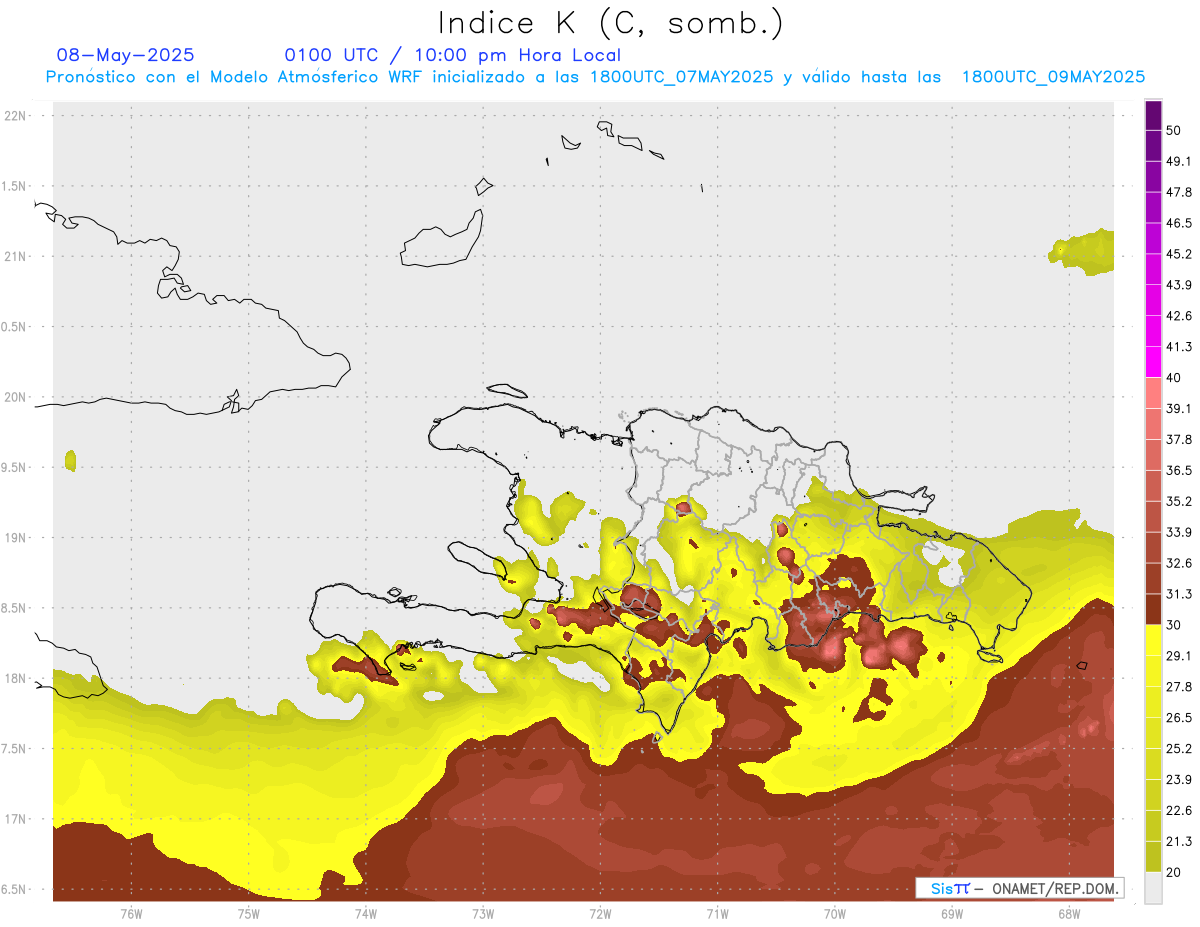Click the "75W" longitude label
The height and width of the screenshot is (927, 1200).
[248, 914]
